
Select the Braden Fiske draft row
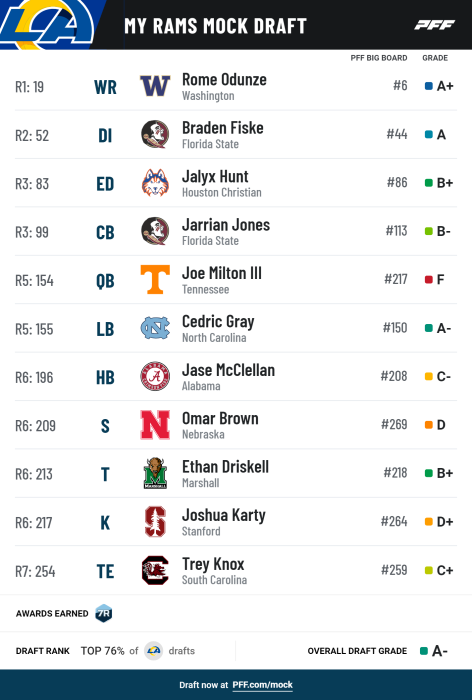236,134
